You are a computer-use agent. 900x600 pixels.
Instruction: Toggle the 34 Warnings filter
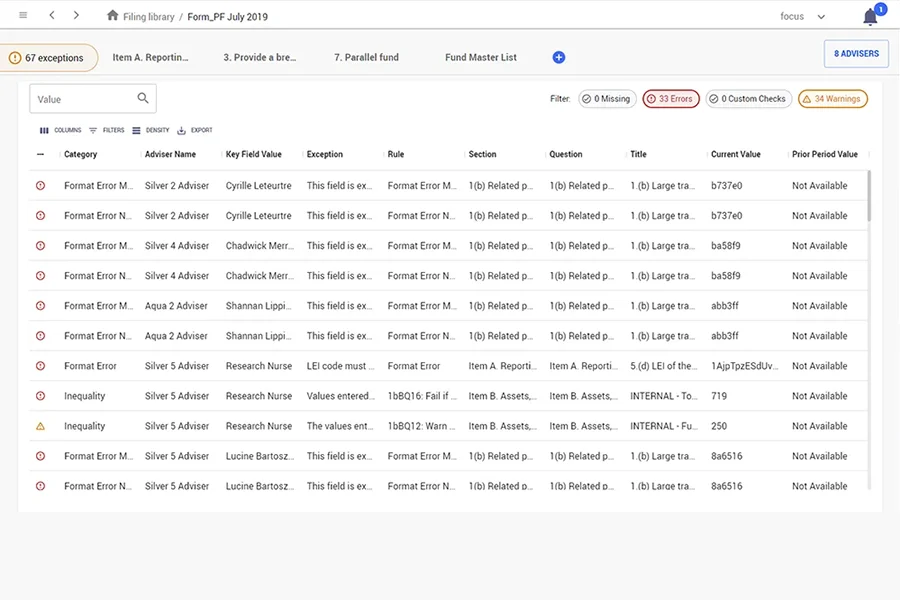832,99
